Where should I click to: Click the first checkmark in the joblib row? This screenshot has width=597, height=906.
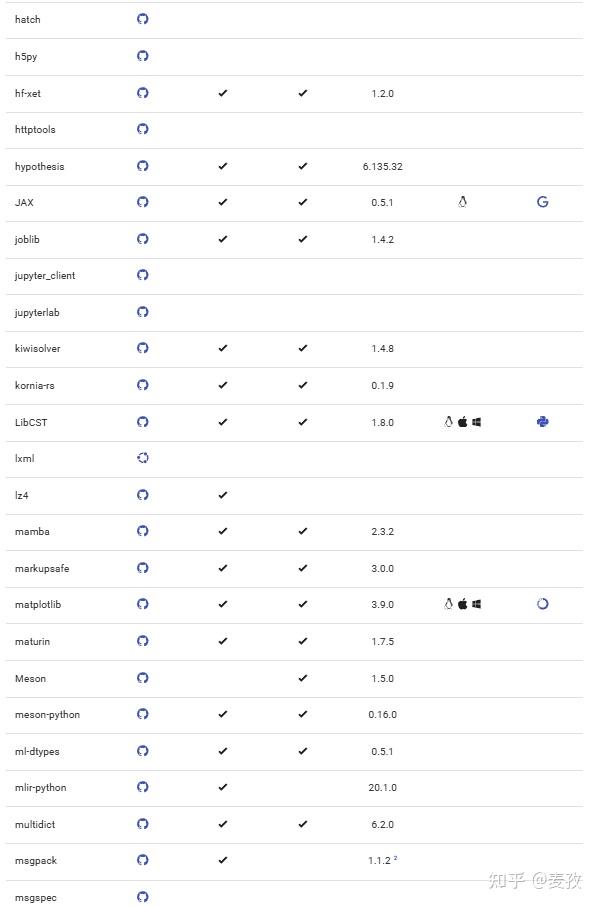pyautogui.click(x=222, y=239)
